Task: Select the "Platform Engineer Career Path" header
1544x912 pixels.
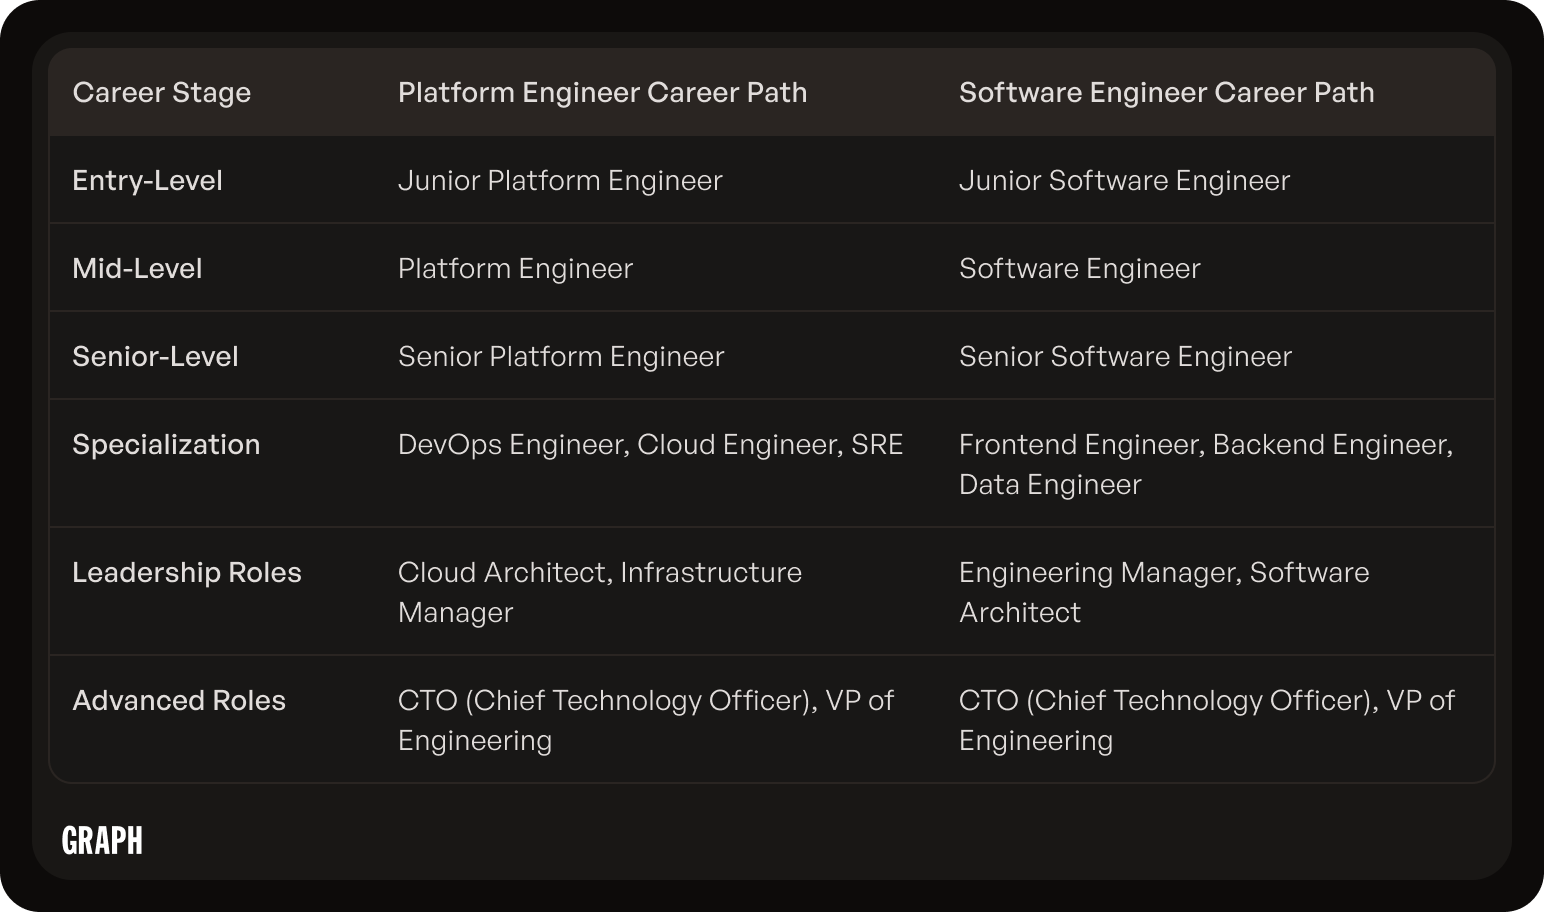Action: [602, 93]
